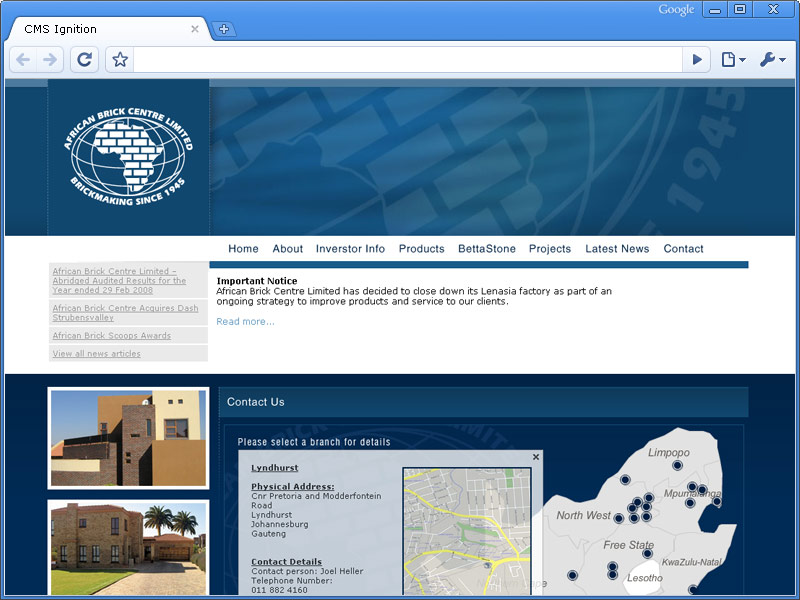Click the African Brick Centre logo
The image size is (800, 600).
(x=128, y=157)
